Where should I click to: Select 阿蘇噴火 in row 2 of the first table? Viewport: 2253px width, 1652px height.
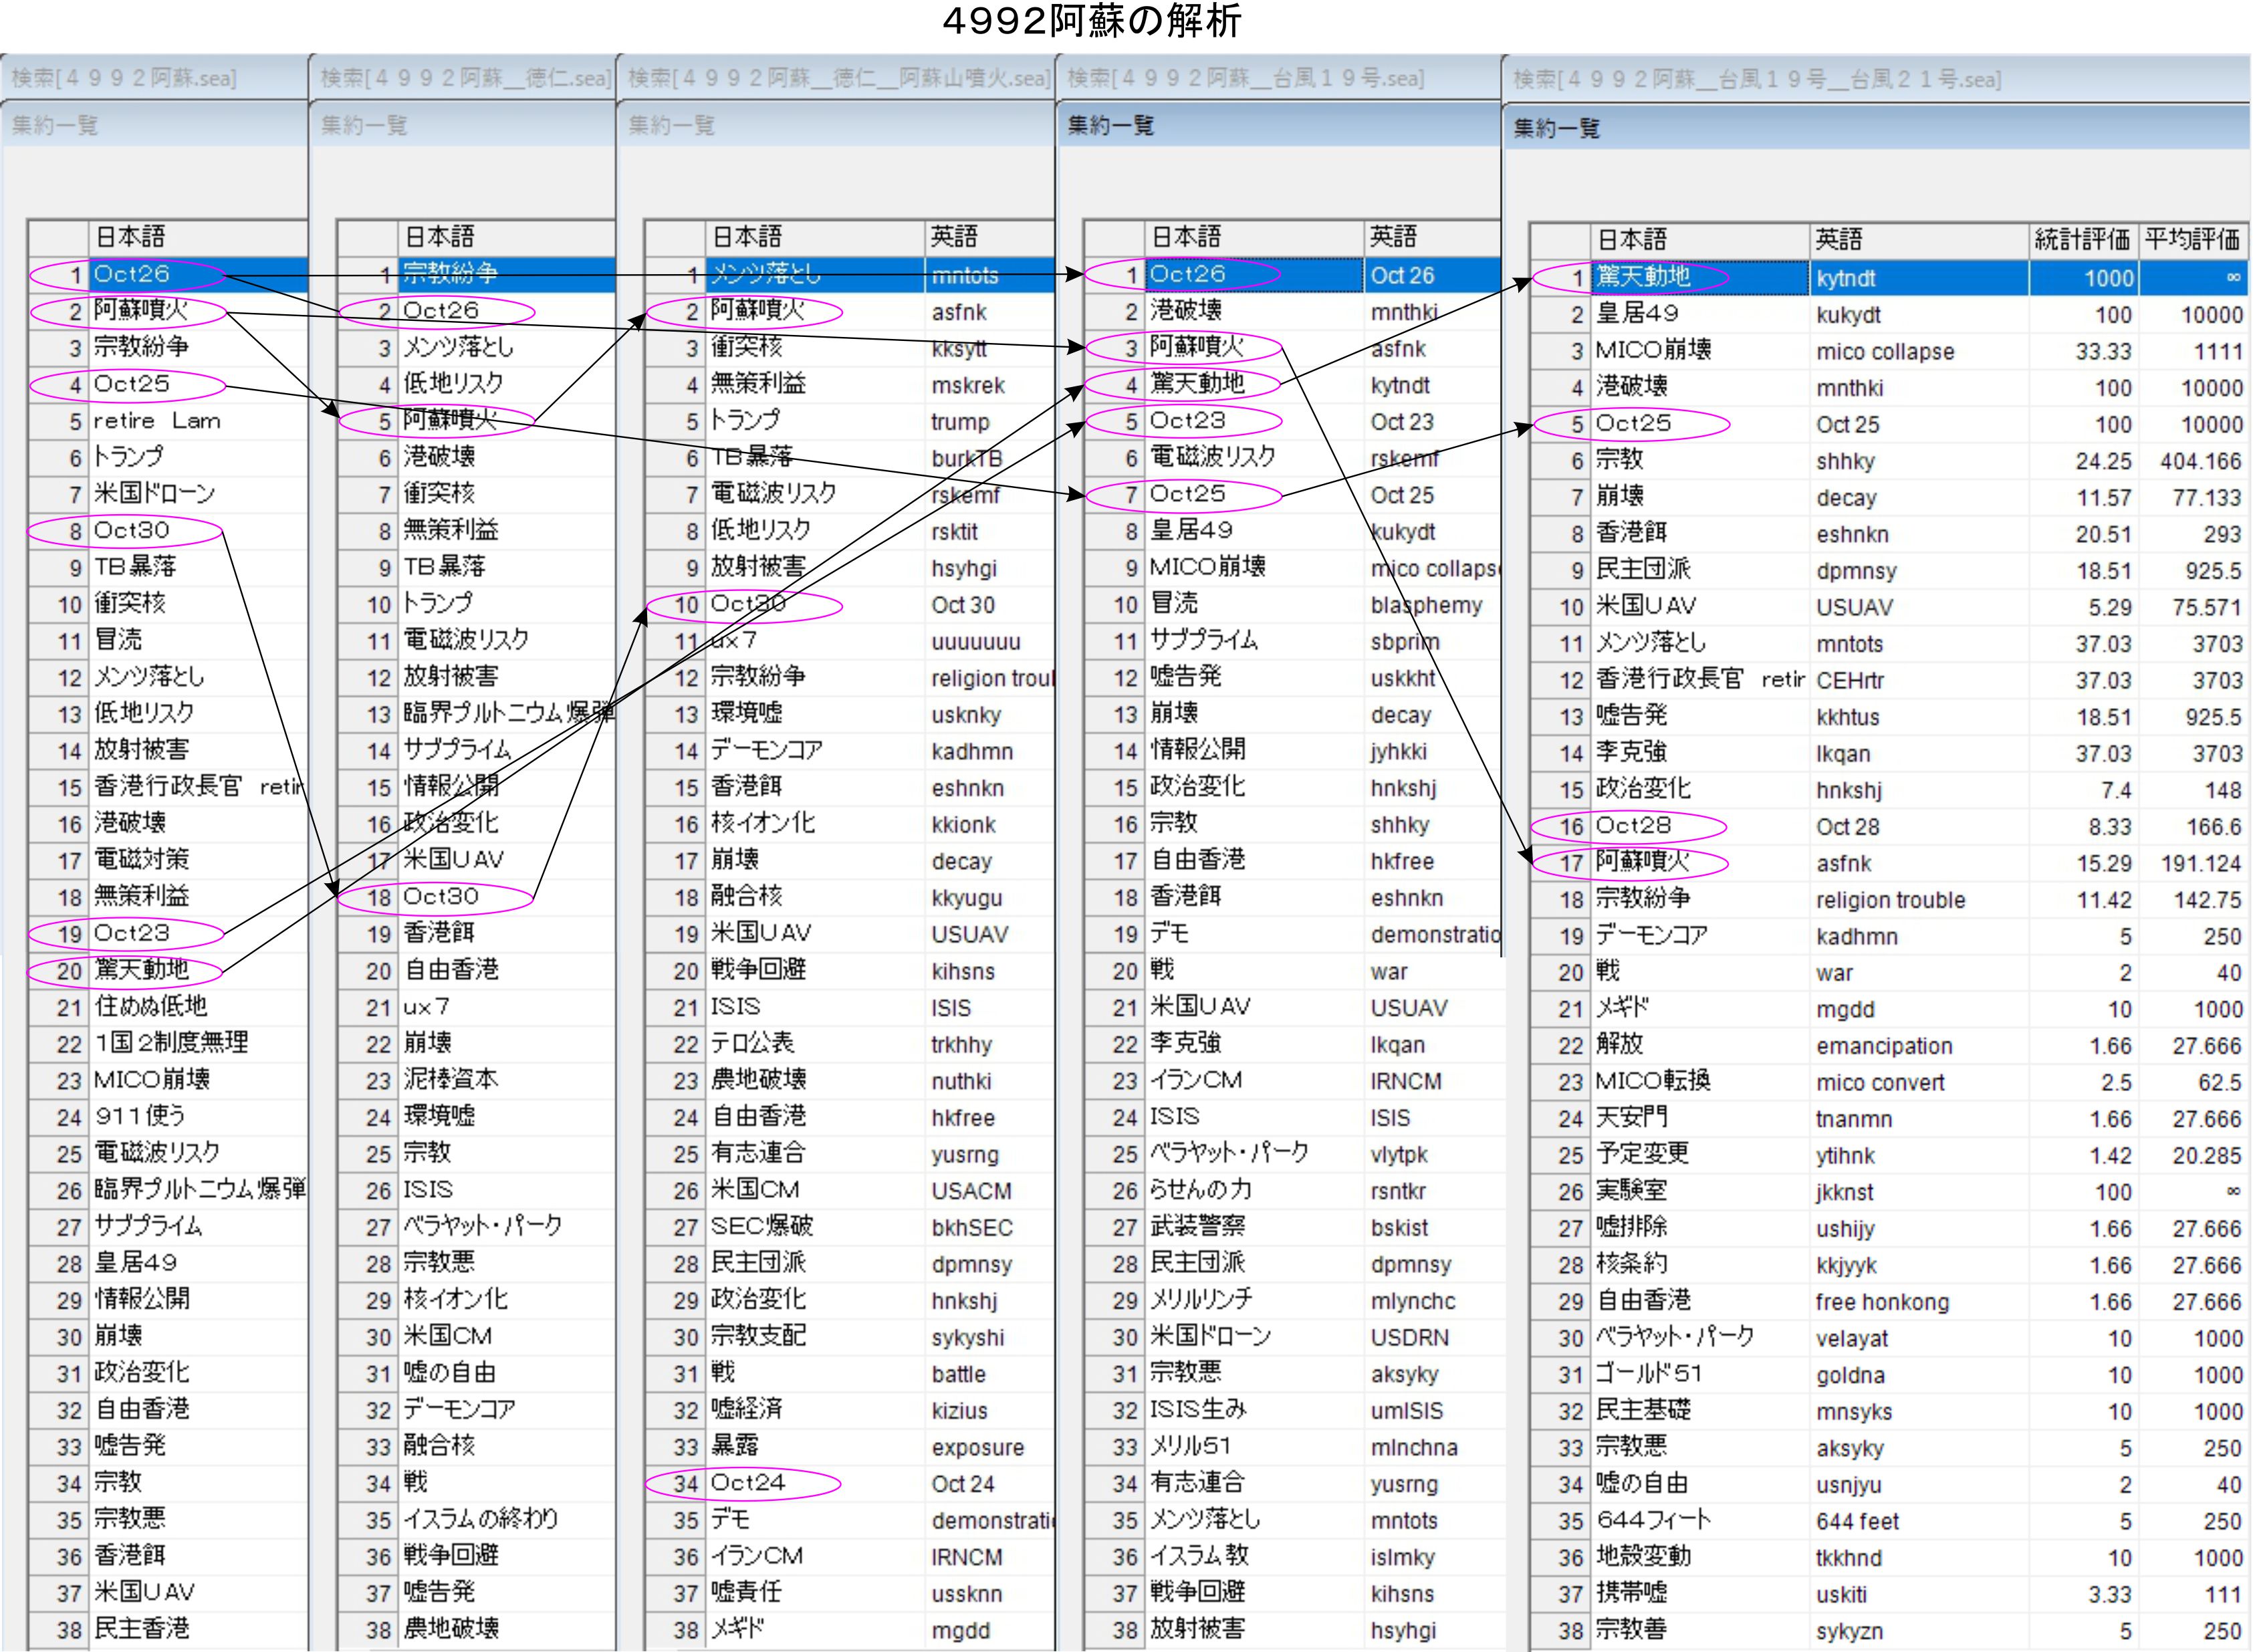[x=140, y=310]
